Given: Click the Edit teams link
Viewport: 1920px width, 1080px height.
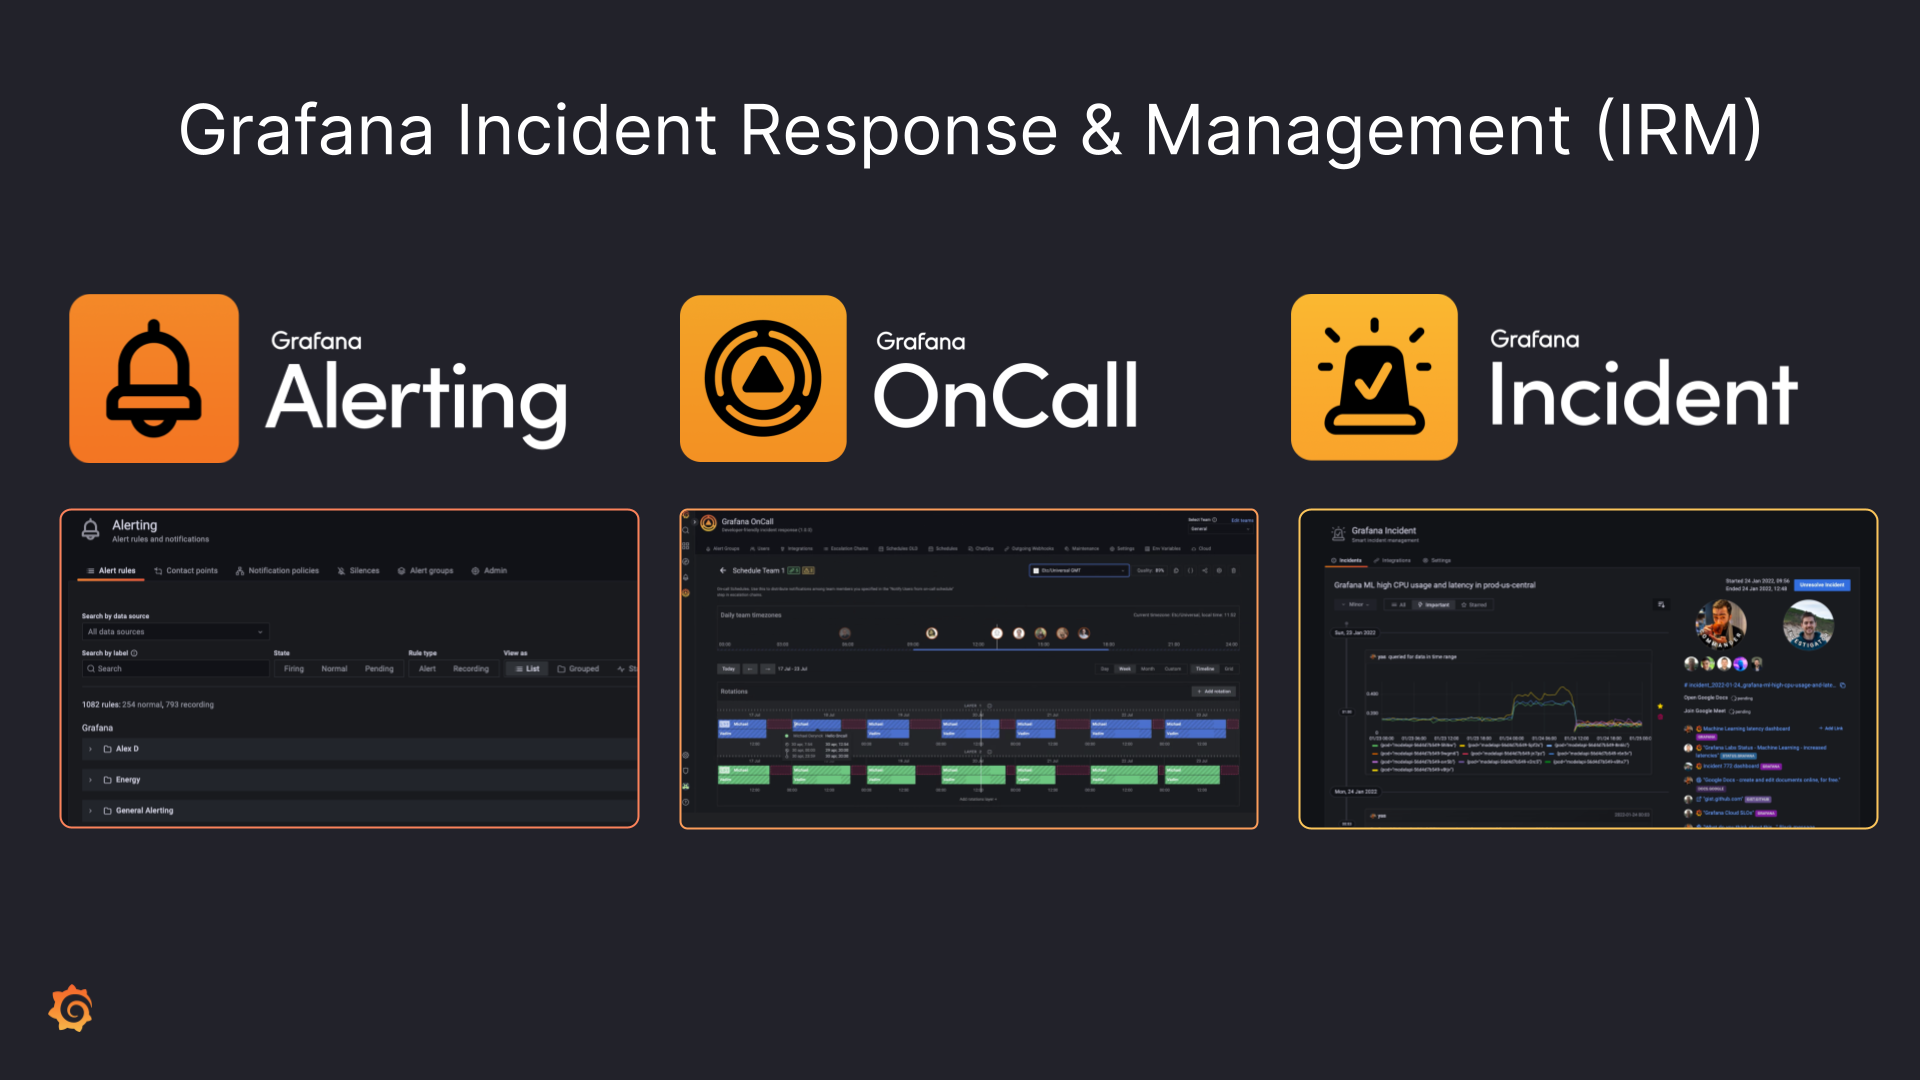Looking at the screenshot, I should 1241,520.
